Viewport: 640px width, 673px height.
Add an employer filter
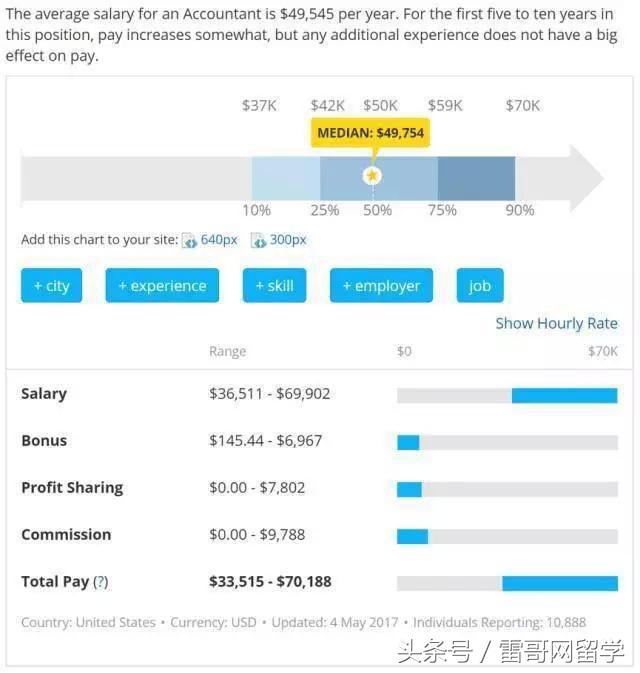381,286
